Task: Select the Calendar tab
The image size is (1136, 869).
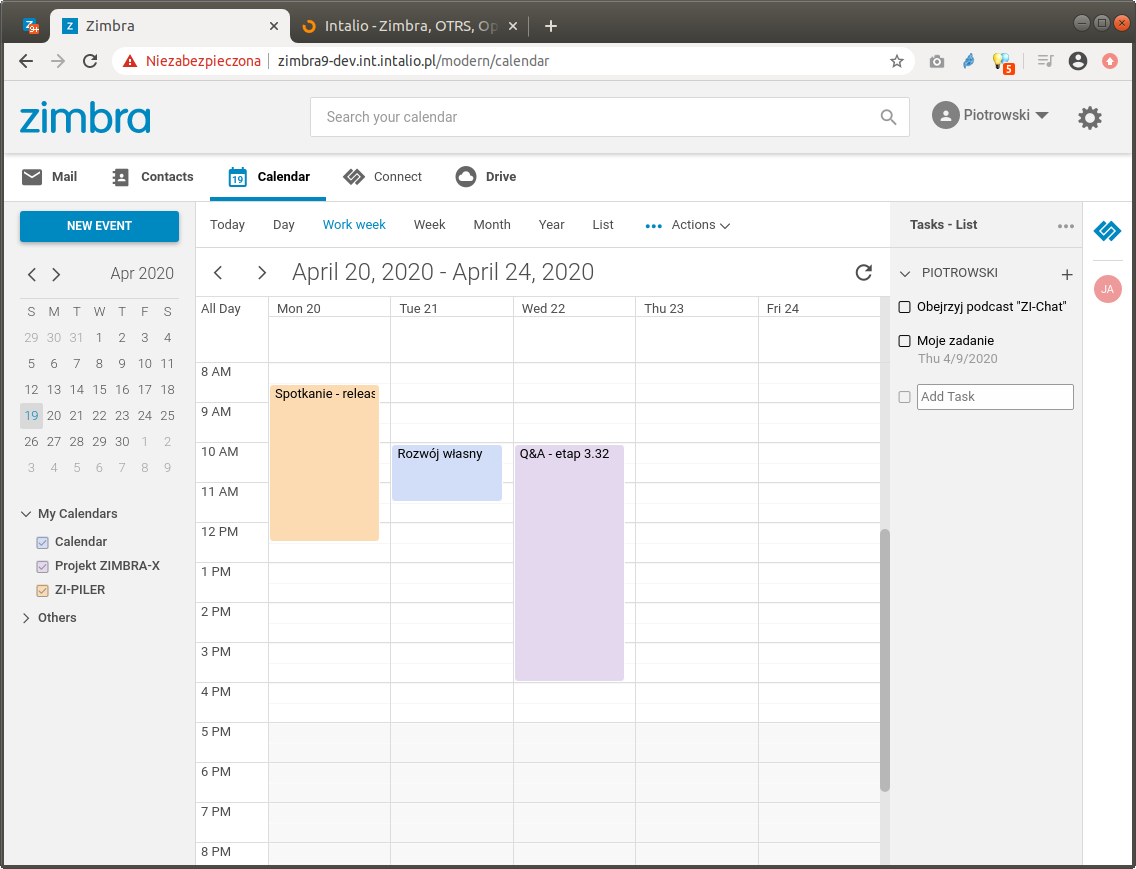Action: [x=268, y=177]
